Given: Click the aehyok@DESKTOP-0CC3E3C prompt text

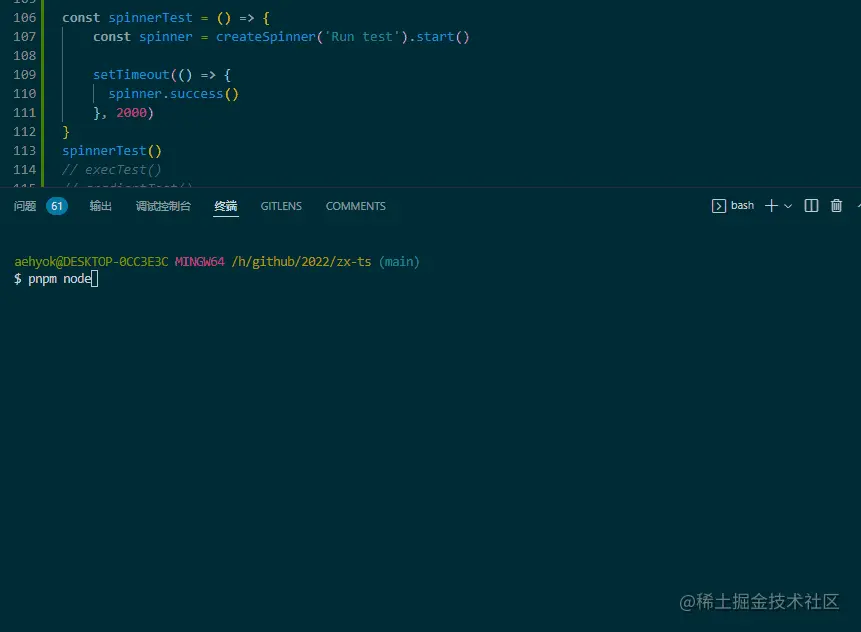Looking at the screenshot, I should point(91,262).
